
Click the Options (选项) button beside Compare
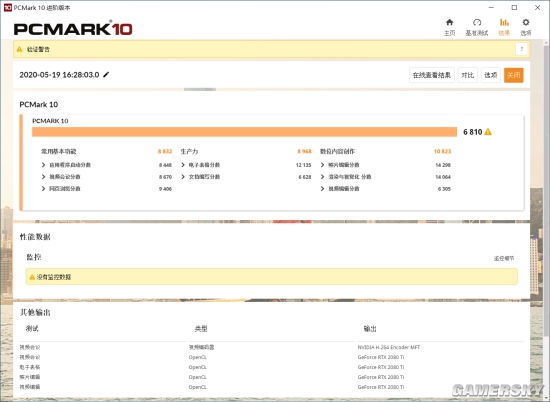tap(490, 75)
